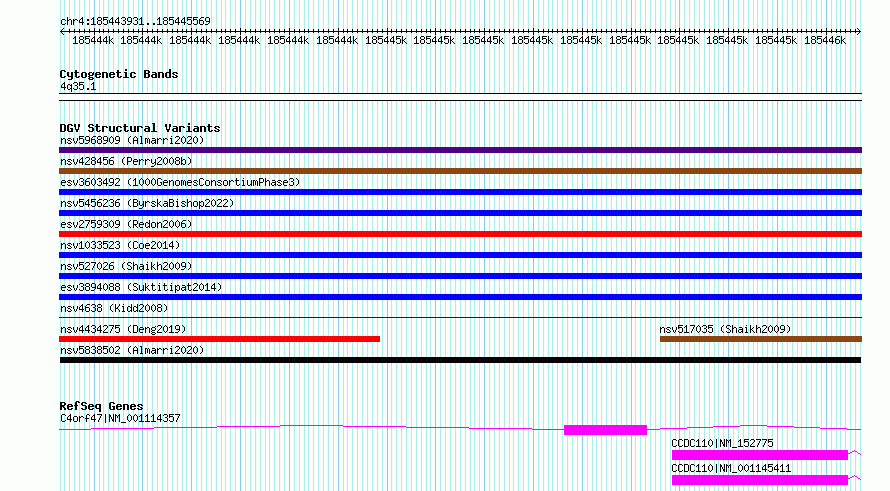The image size is (890, 491).
Task: Click the RefSeq Genes track heading
Action: (101, 406)
